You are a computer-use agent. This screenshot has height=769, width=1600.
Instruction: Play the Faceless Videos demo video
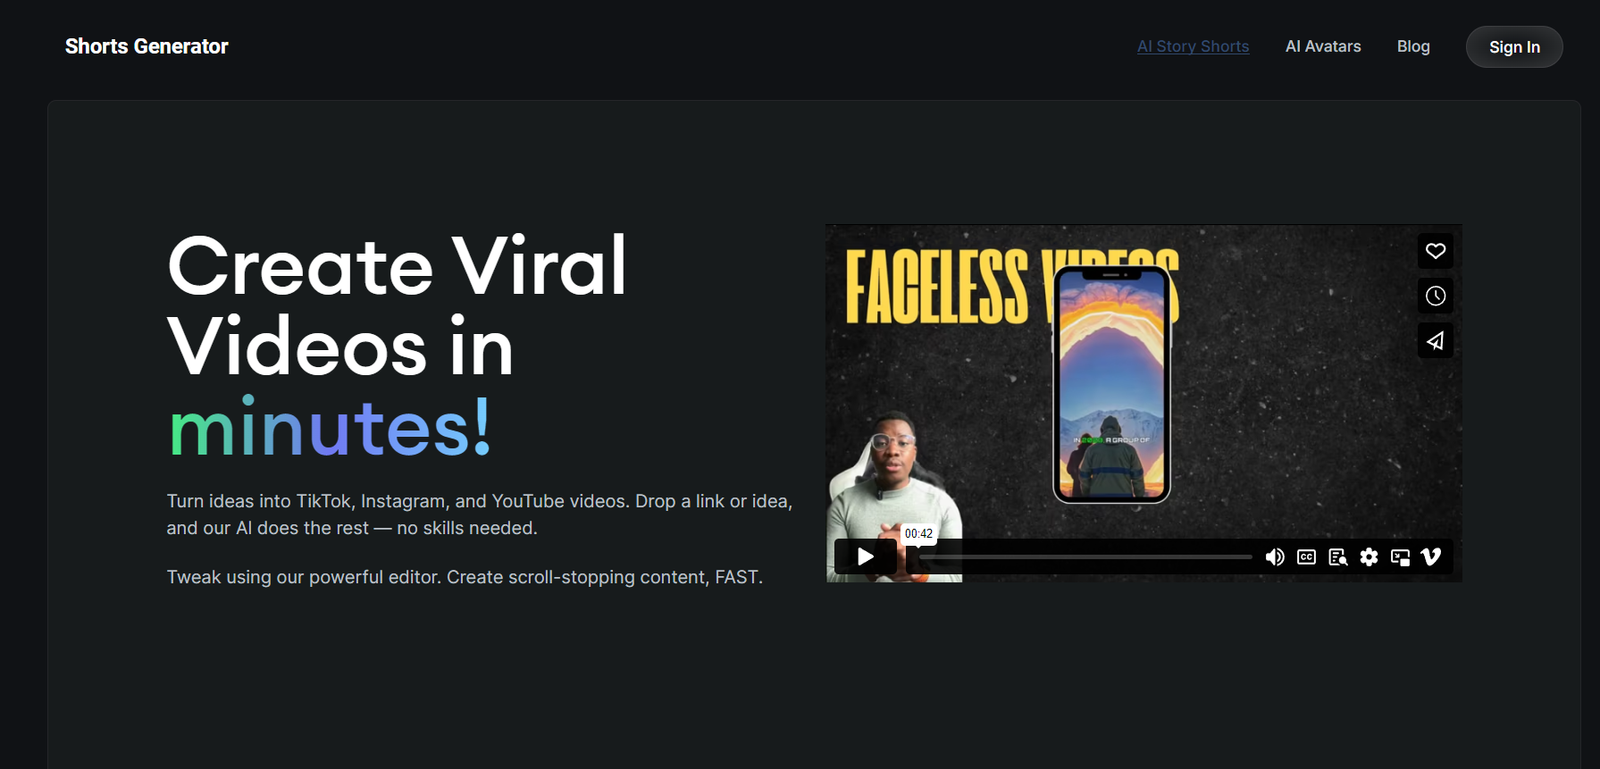tap(866, 557)
